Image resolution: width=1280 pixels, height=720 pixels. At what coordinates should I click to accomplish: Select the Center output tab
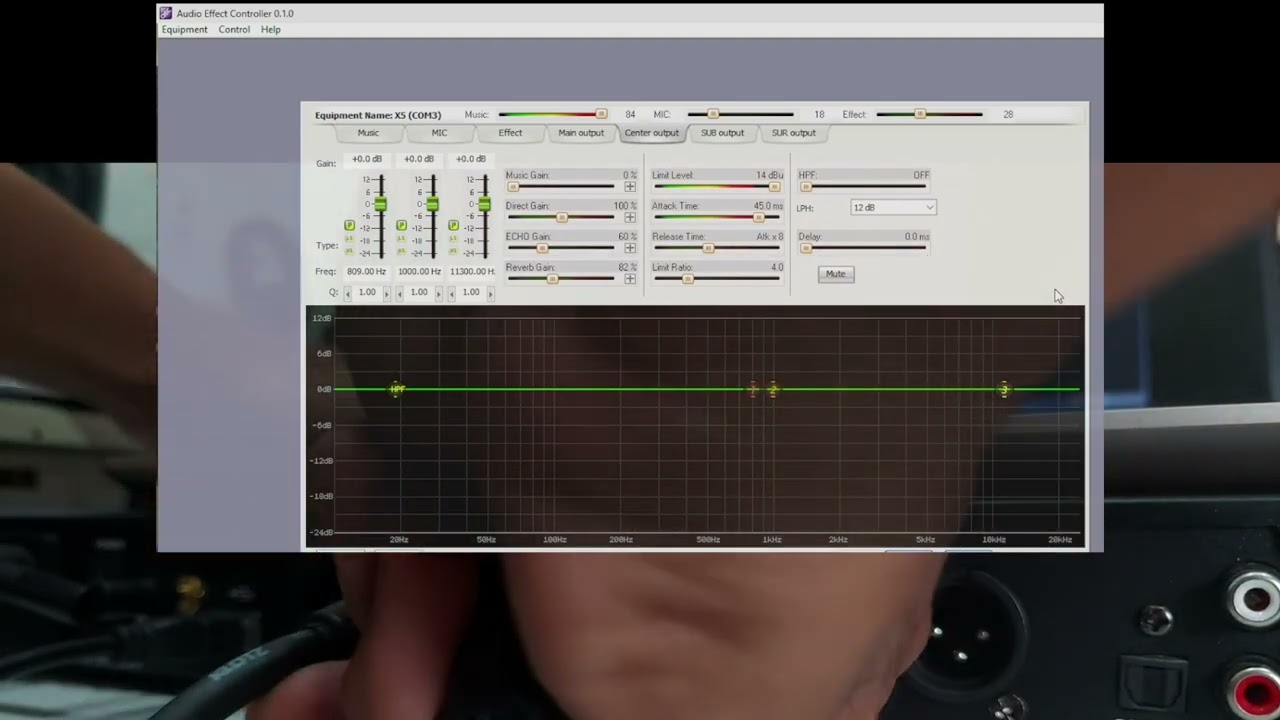[x=651, y=133]
